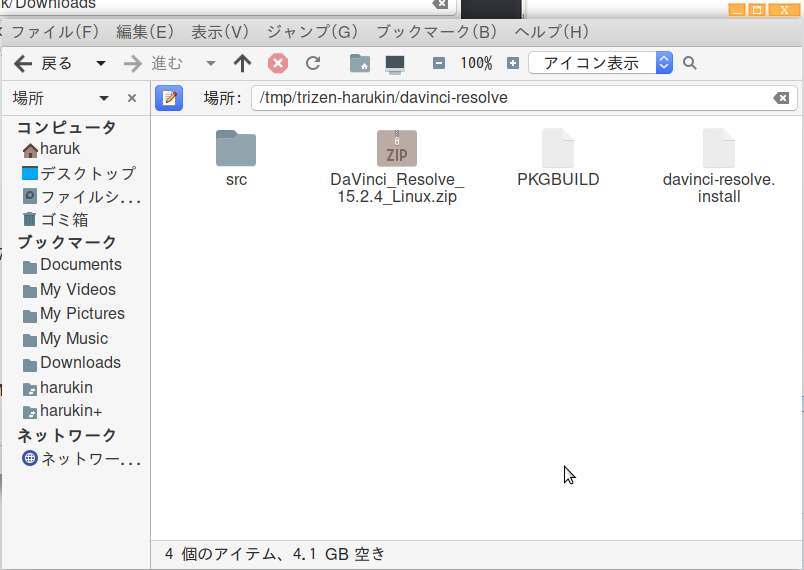This screenshot has width=804, height=570.
Task: Click the PKGBUILD file name label
Action: click(558, 180)
